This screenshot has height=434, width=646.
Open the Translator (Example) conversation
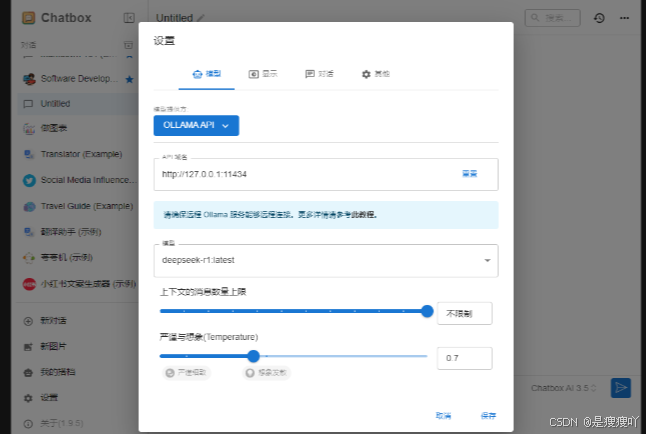pyautogui.click(x=78, y=154)
